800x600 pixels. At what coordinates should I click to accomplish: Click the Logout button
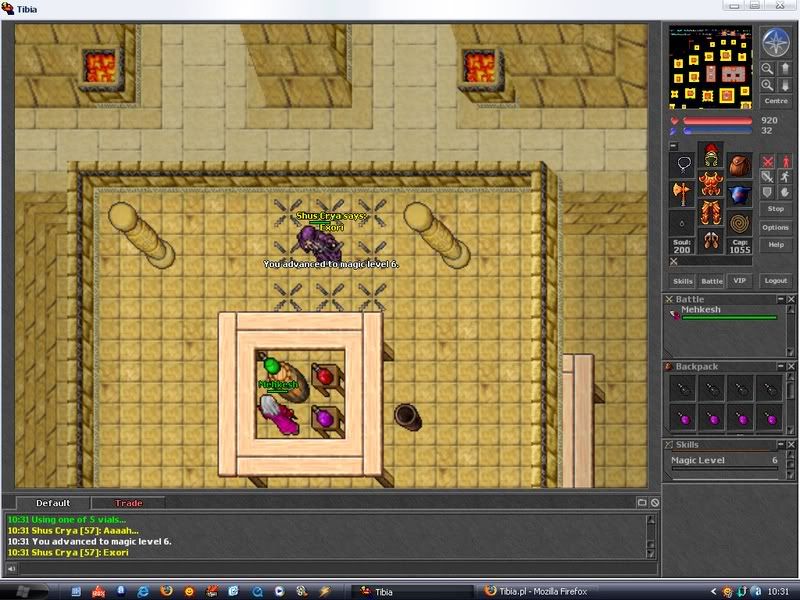[776, 281]
